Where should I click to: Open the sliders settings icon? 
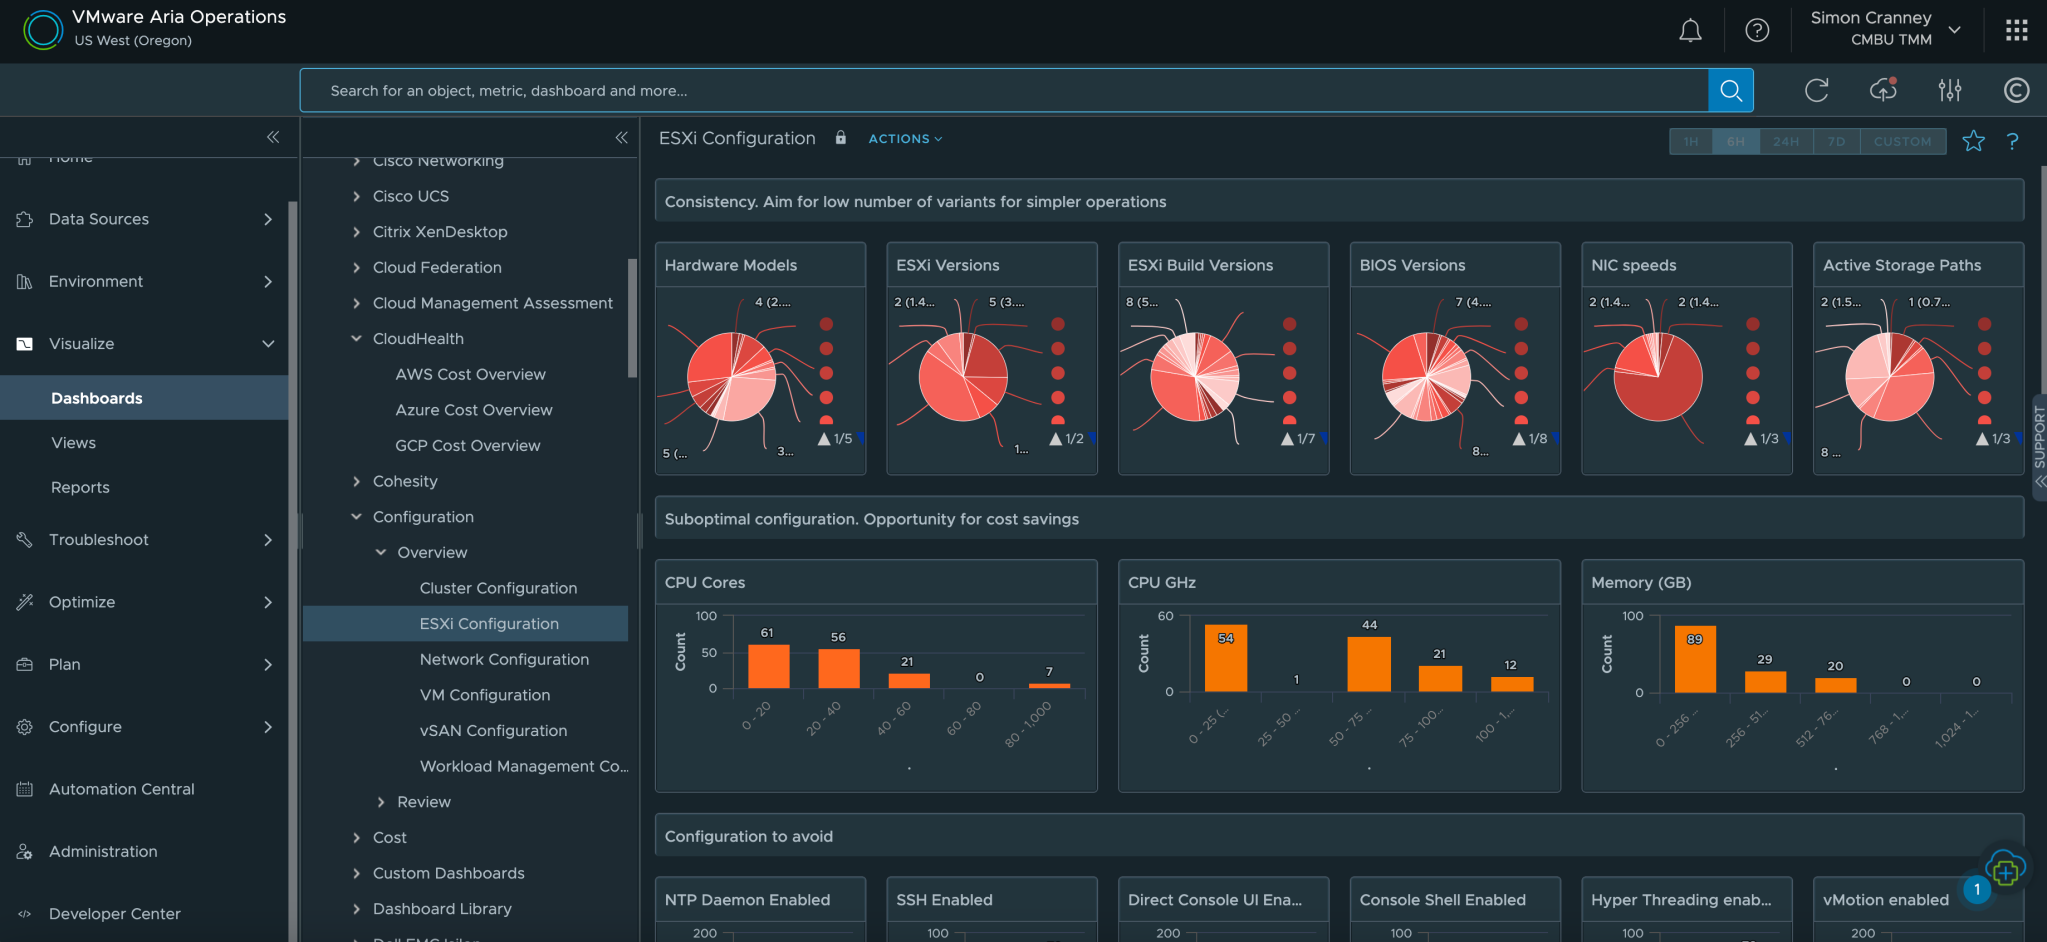(1950, 91)
